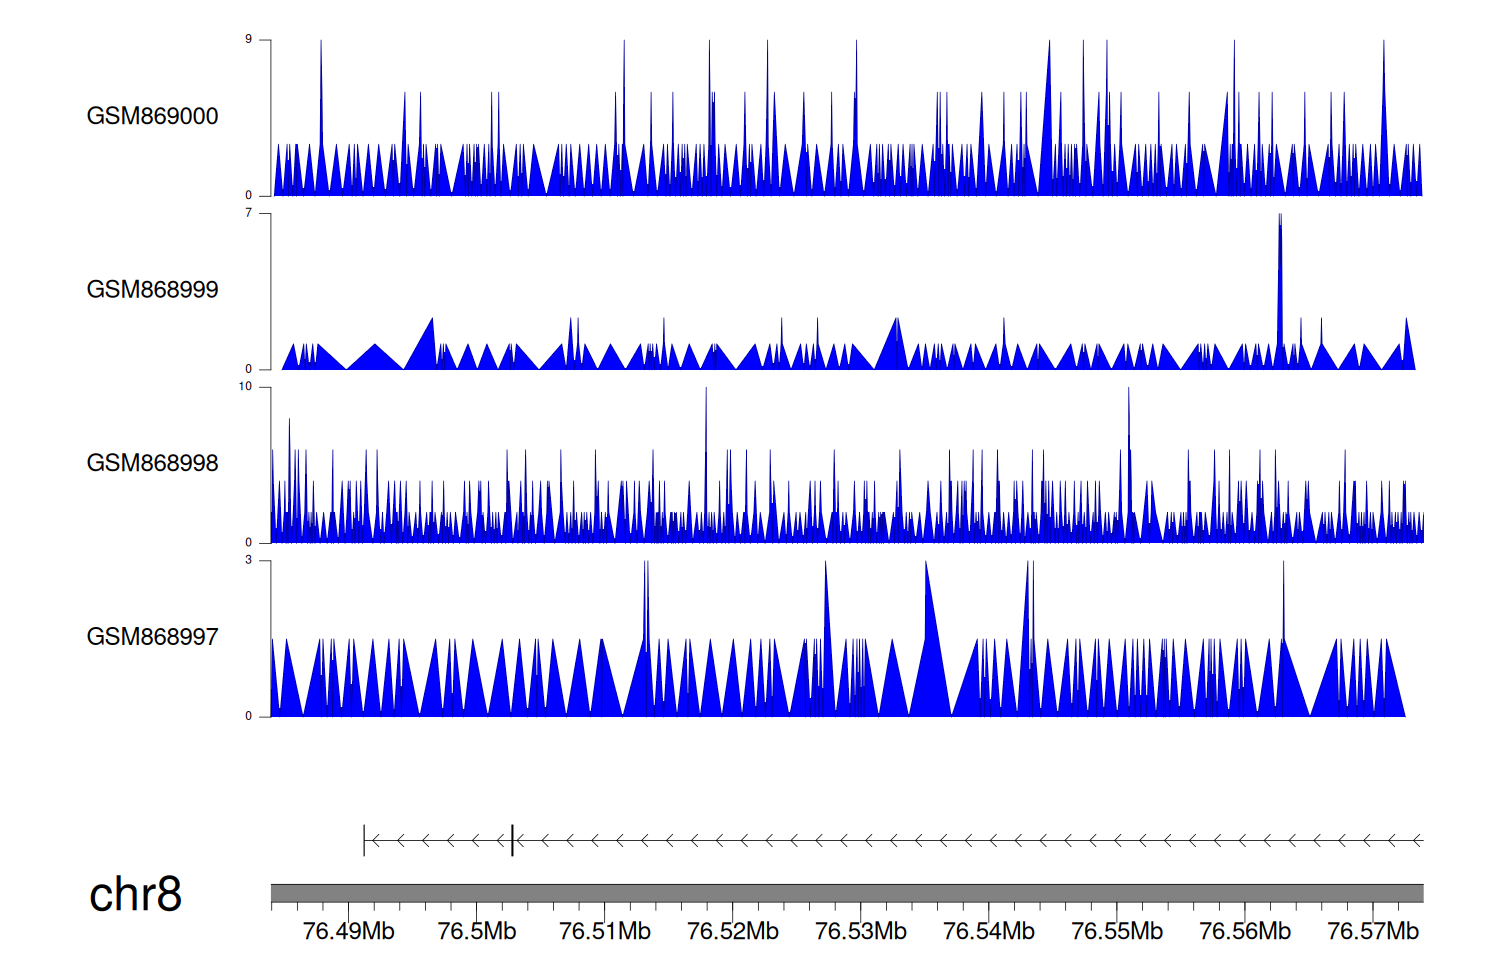Screen dimensions: 1500x980
Task: Click the tall exon mark near 76.5Mb
Action: point(512,841)
